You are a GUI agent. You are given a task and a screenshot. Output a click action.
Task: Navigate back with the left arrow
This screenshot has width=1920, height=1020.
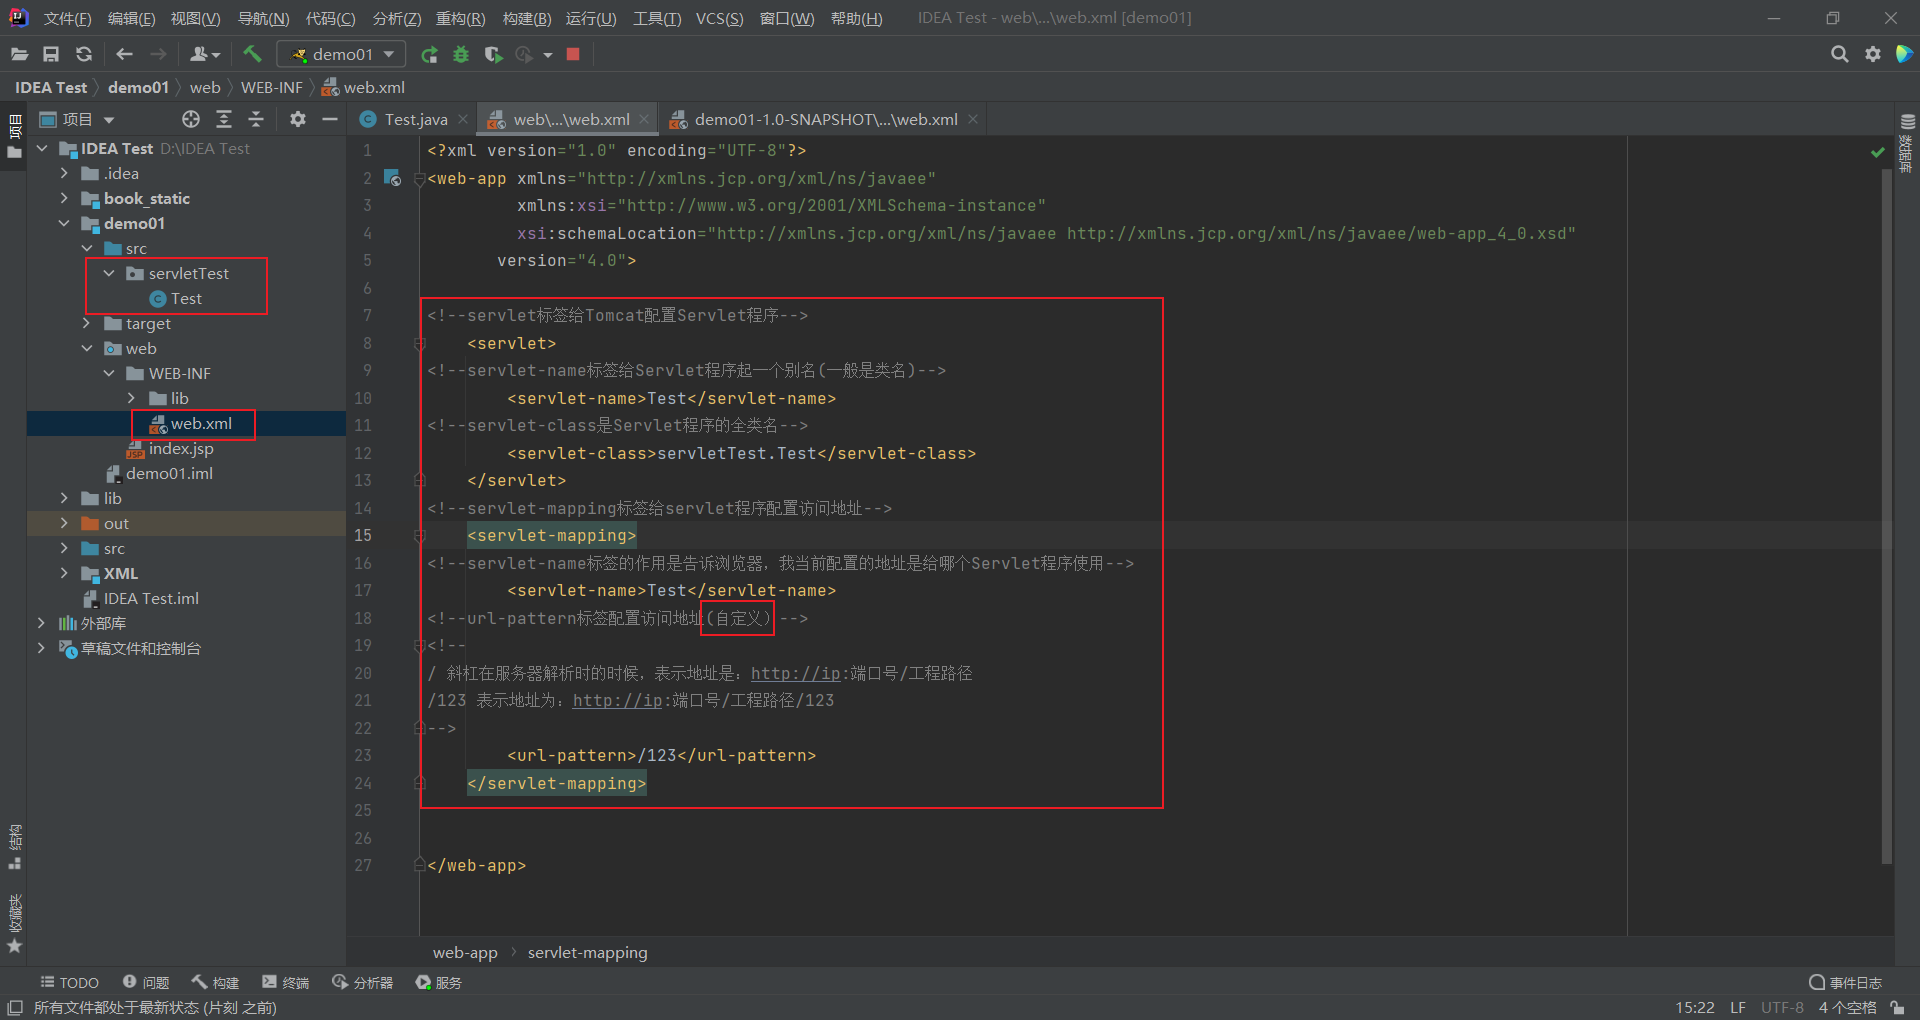(124, 54)
